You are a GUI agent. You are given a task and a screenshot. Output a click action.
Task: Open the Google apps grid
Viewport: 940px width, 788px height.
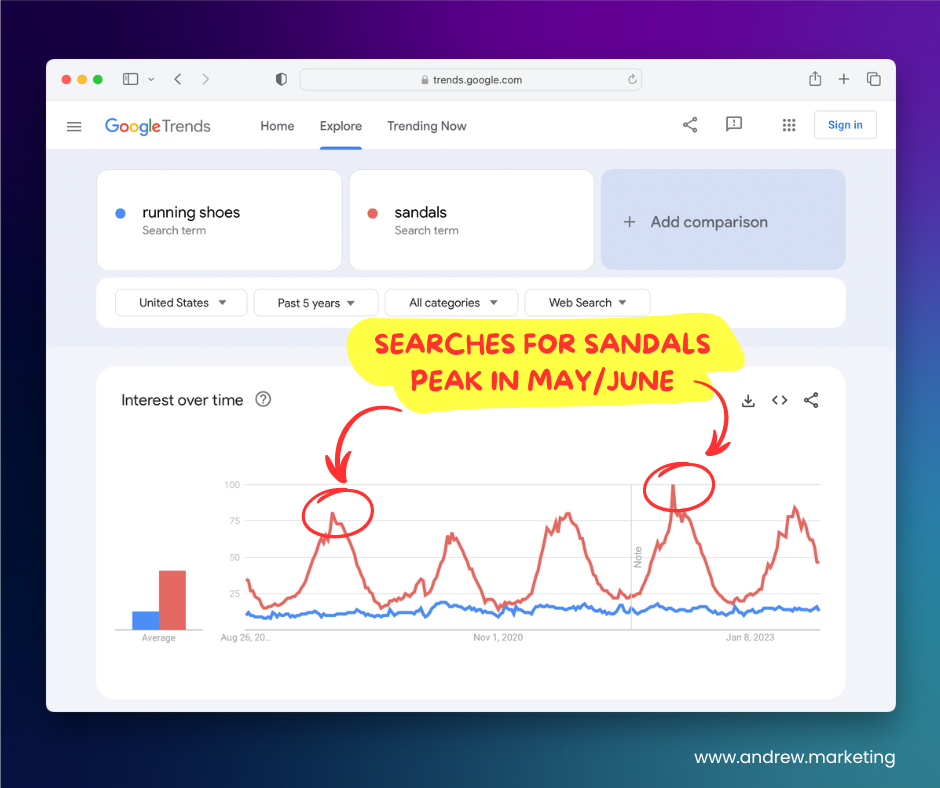point(789,124)
